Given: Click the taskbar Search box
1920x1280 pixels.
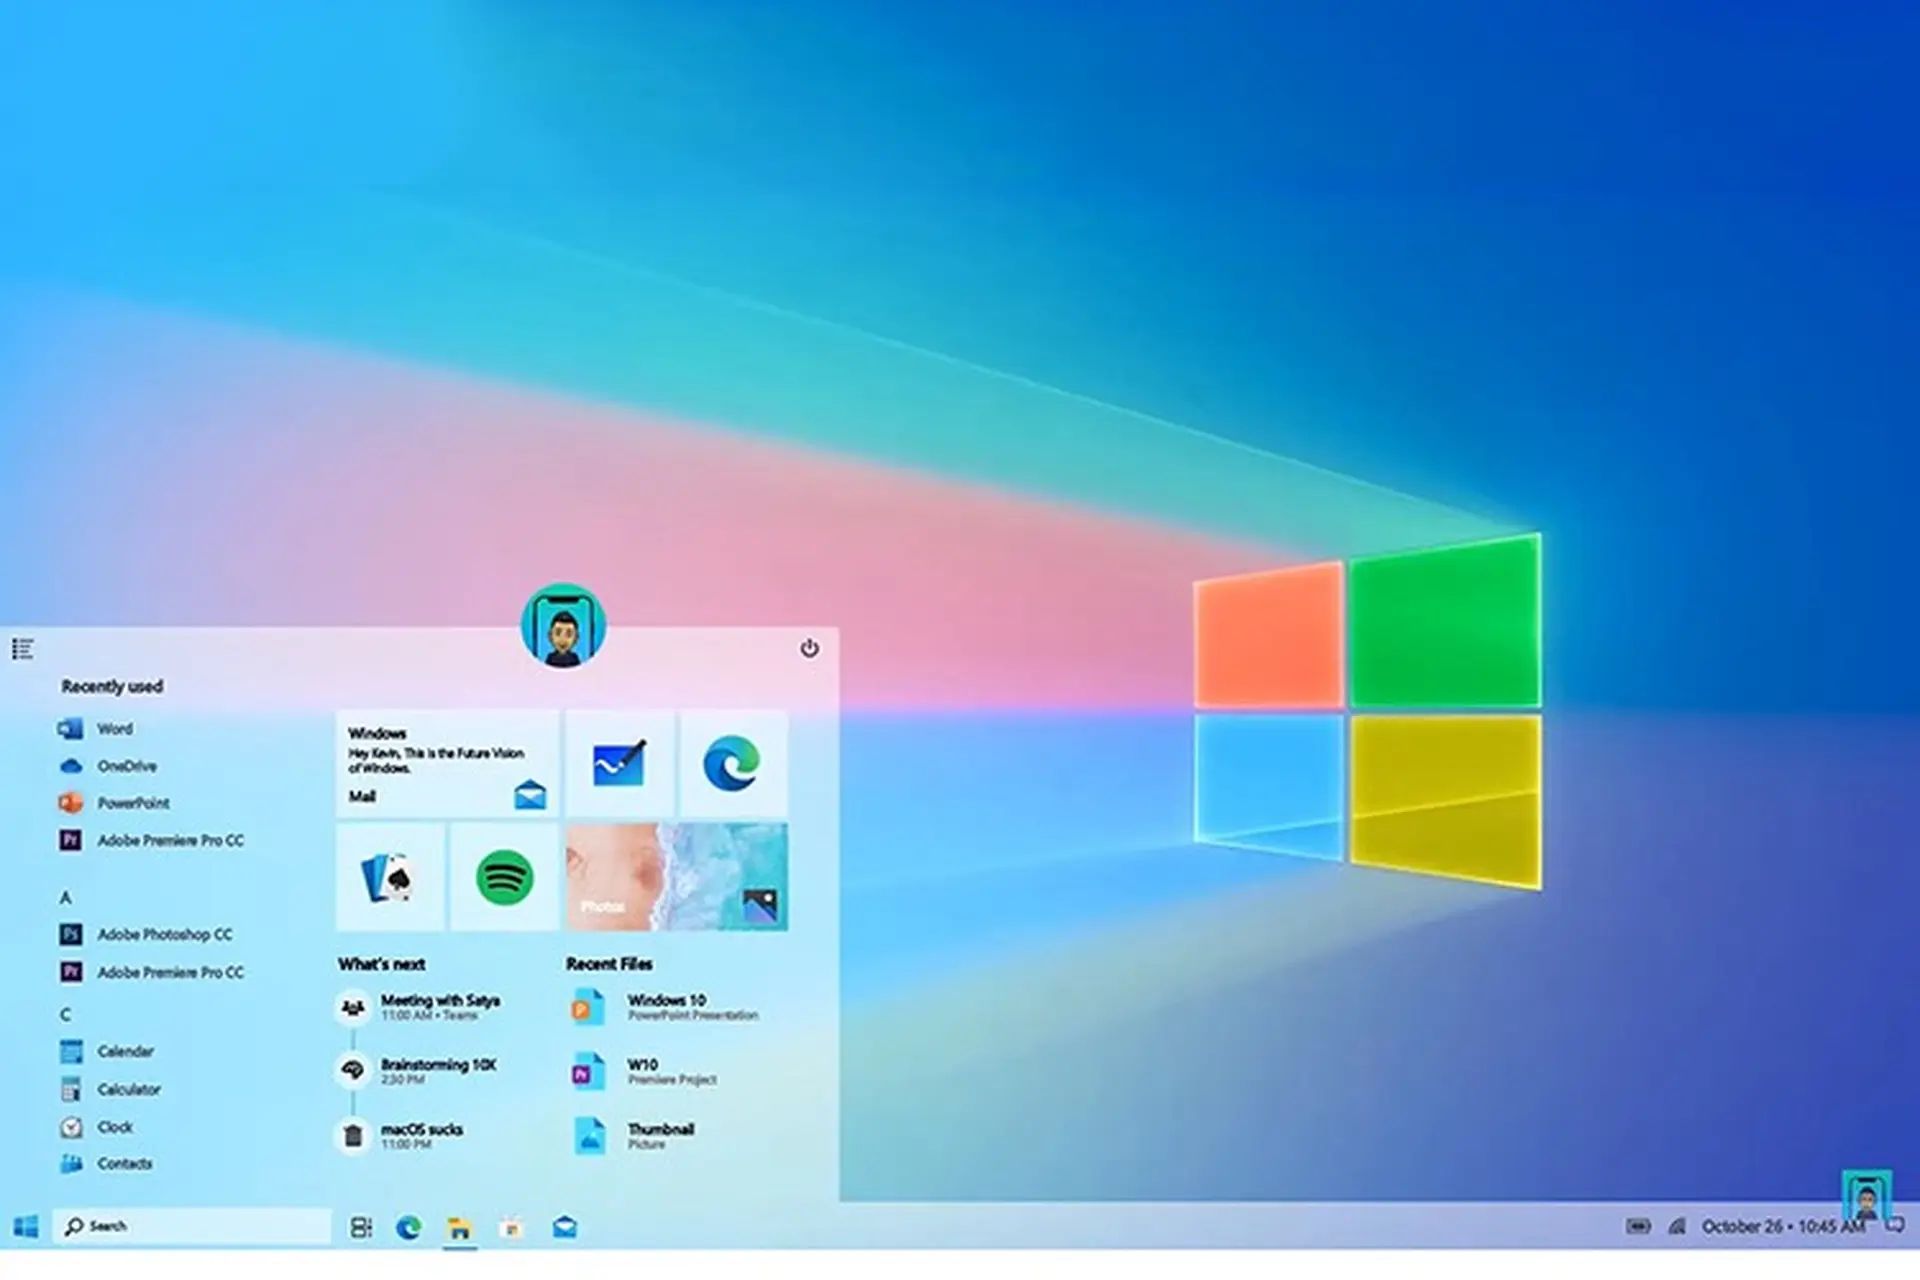Looking at the screenshot, I should [192, 1226].
